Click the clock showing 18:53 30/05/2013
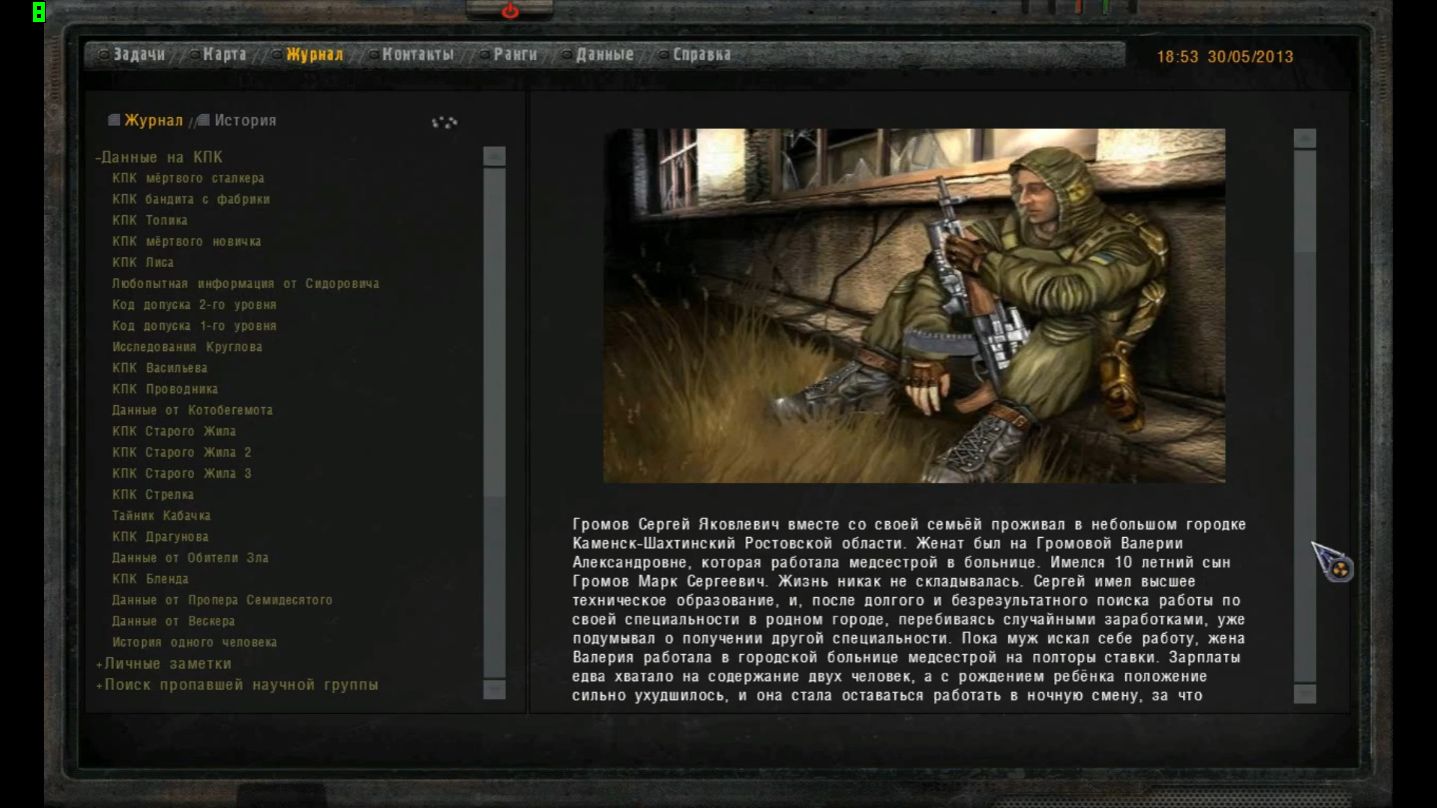The image size is (1437, 808). pyautogui.click(x=1225, y=57)
